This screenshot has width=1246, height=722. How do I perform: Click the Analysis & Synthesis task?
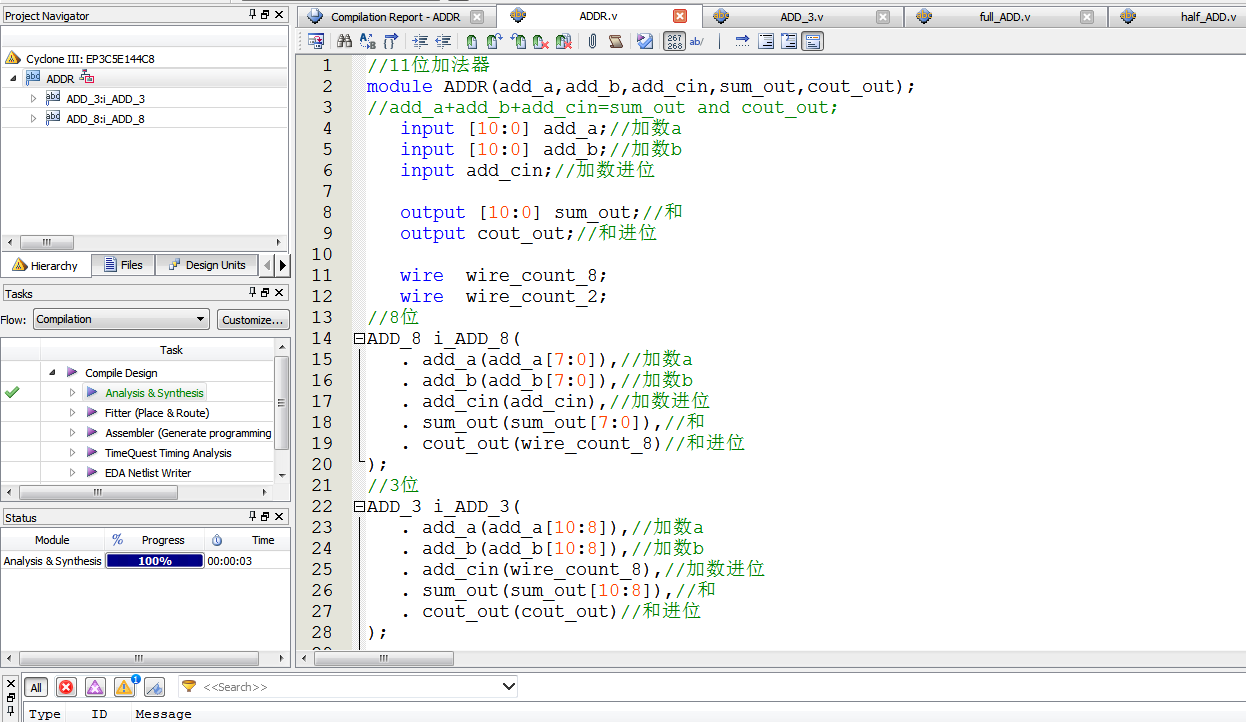pos(154,393)
